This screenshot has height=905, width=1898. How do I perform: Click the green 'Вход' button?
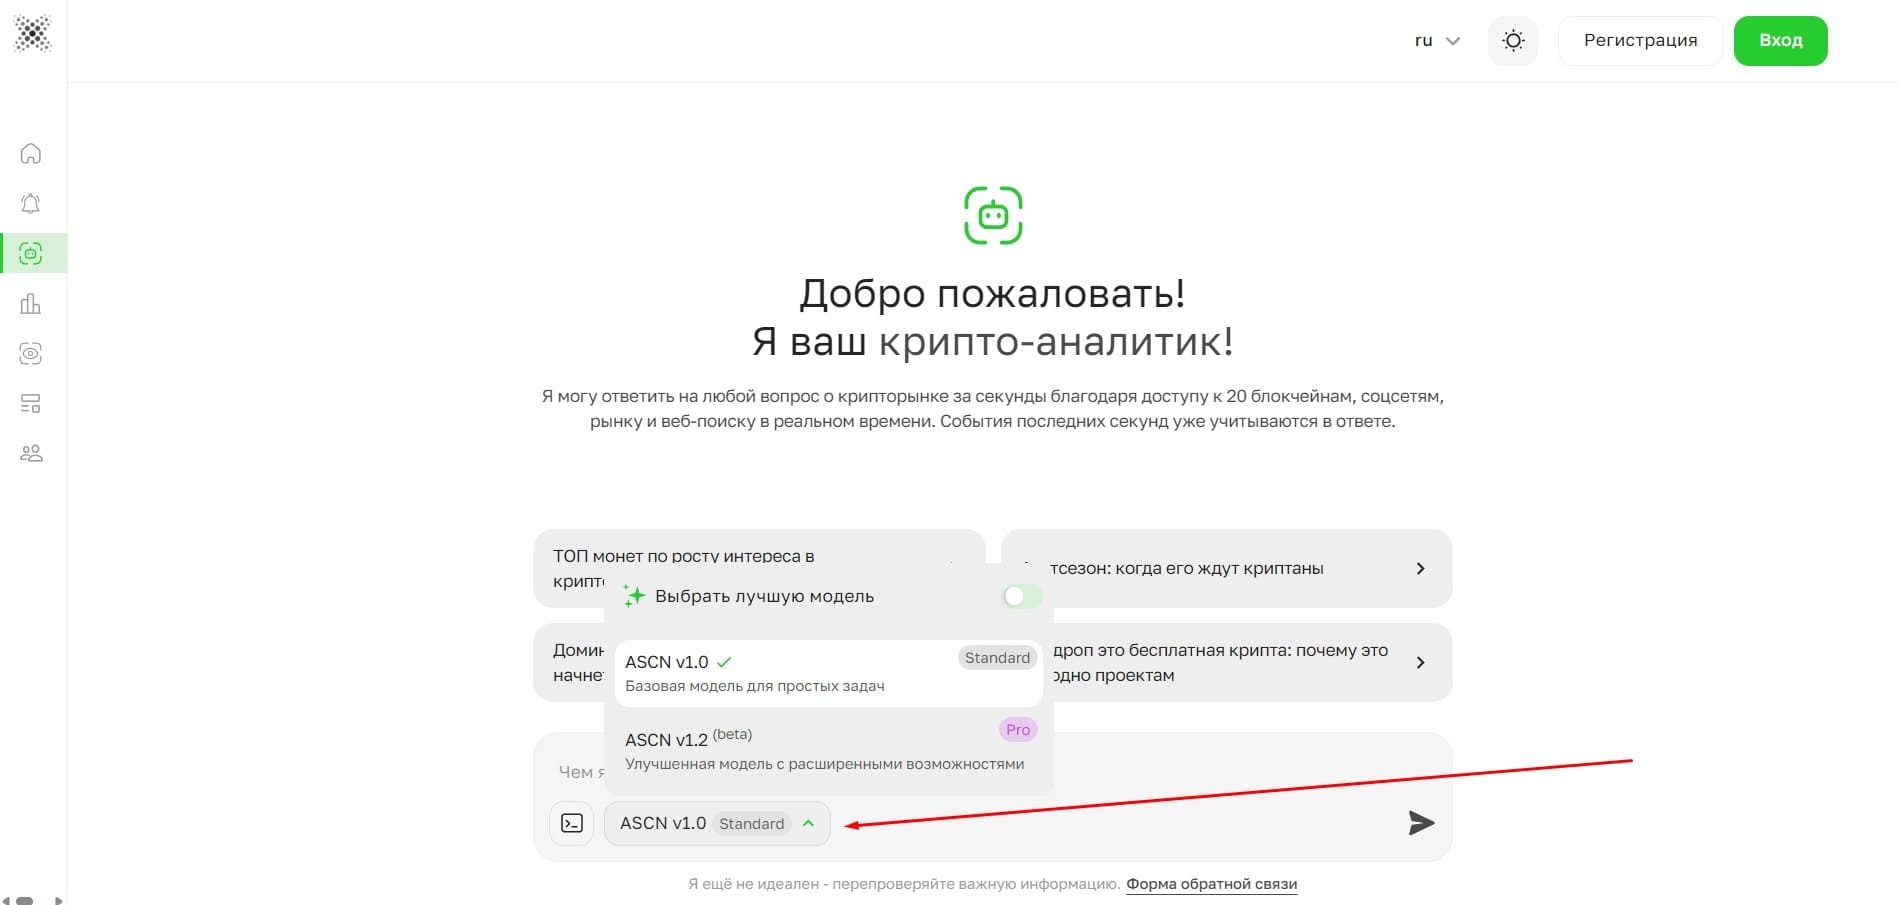[x=1780, y=41]
